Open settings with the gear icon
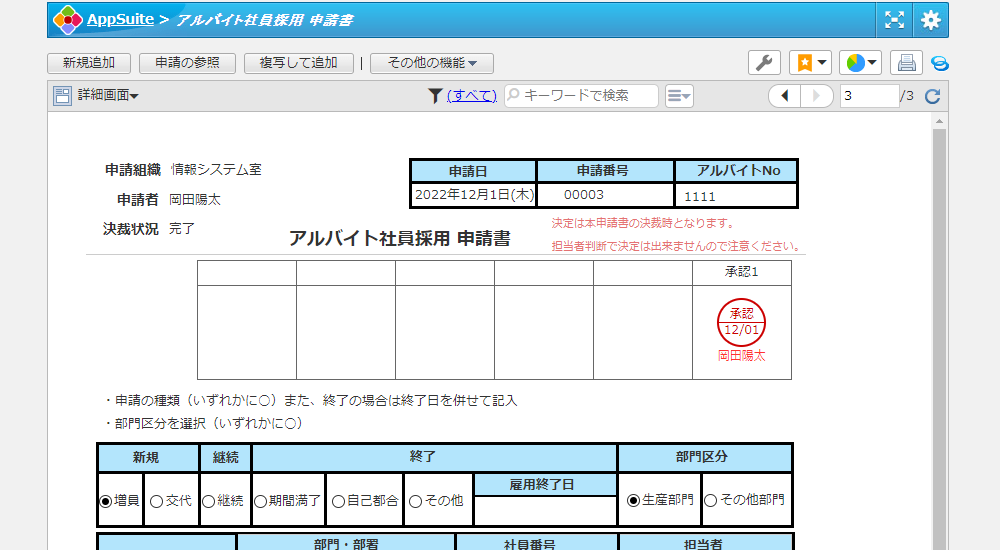Image resolution: width=1000 pixels, height=550 pixels. tap(931, 20)
